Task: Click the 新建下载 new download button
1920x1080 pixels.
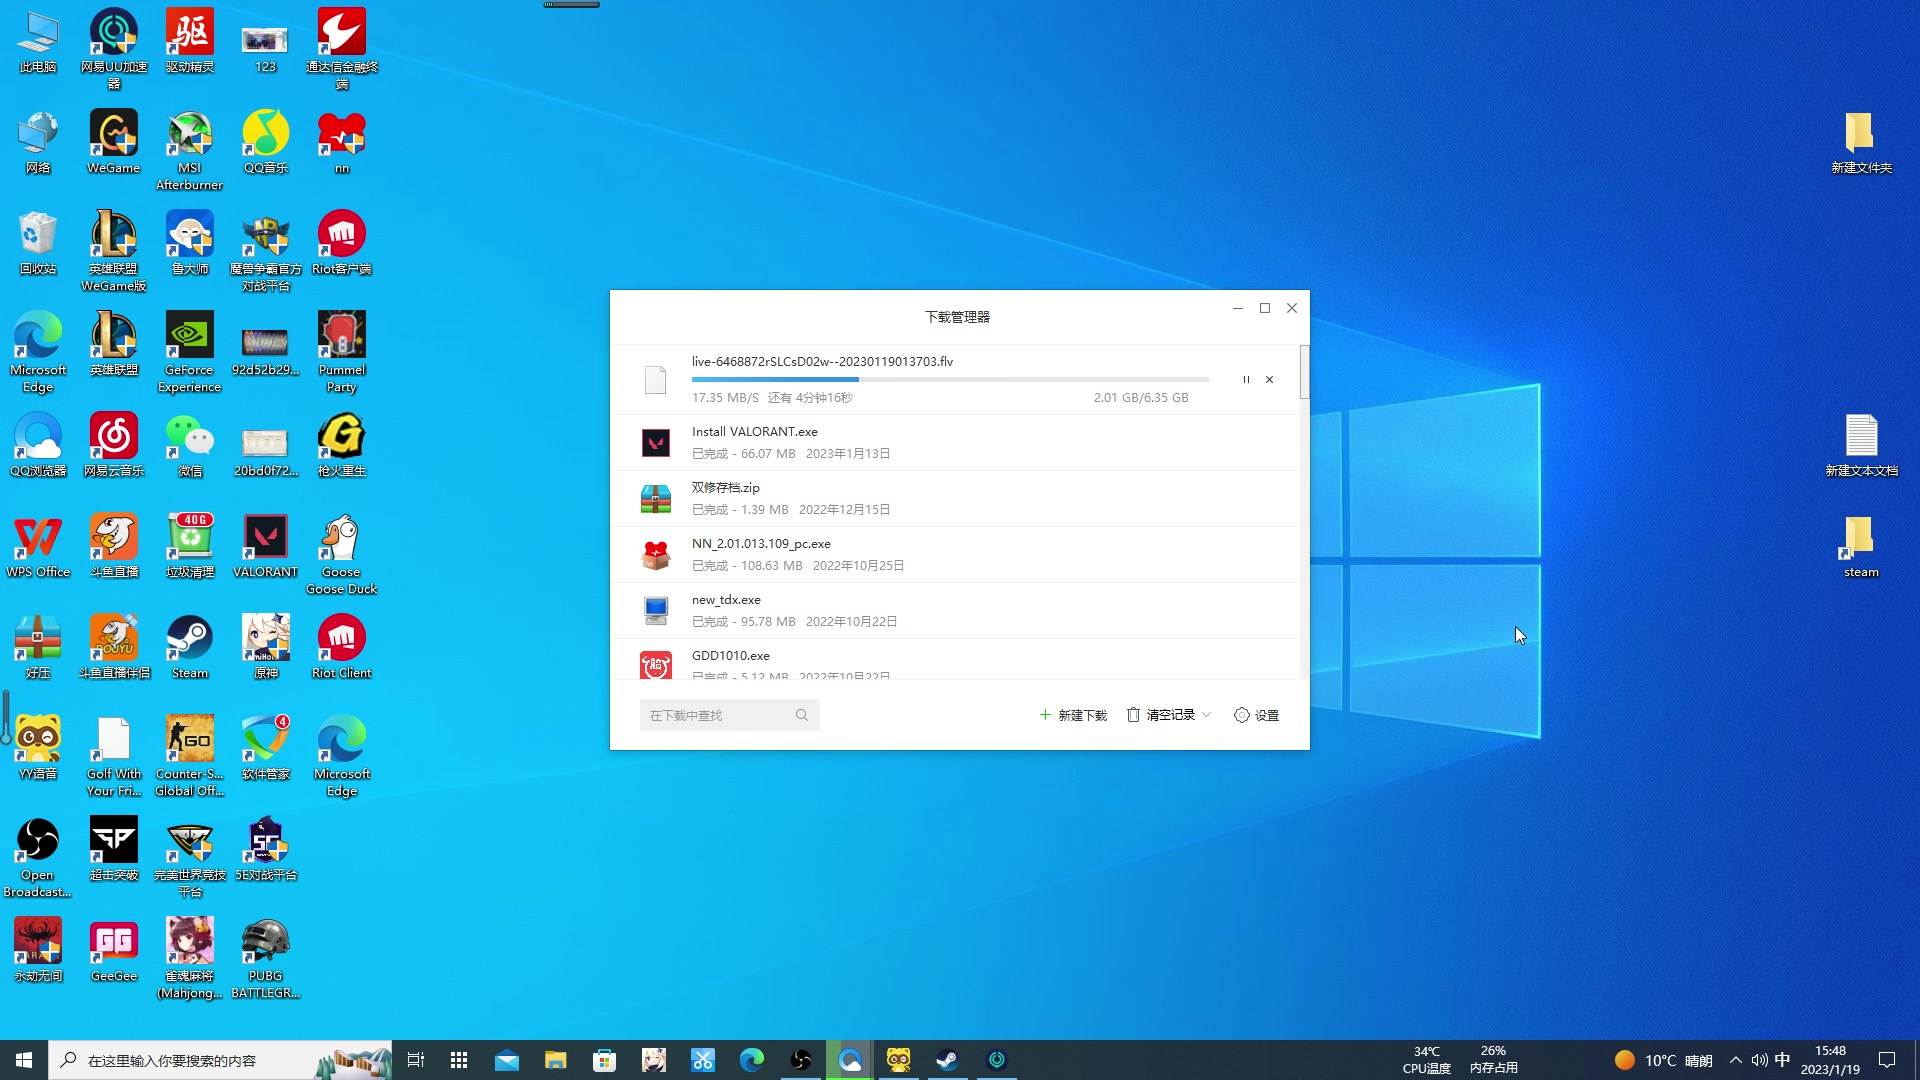Action: [x=1073, y=715]
